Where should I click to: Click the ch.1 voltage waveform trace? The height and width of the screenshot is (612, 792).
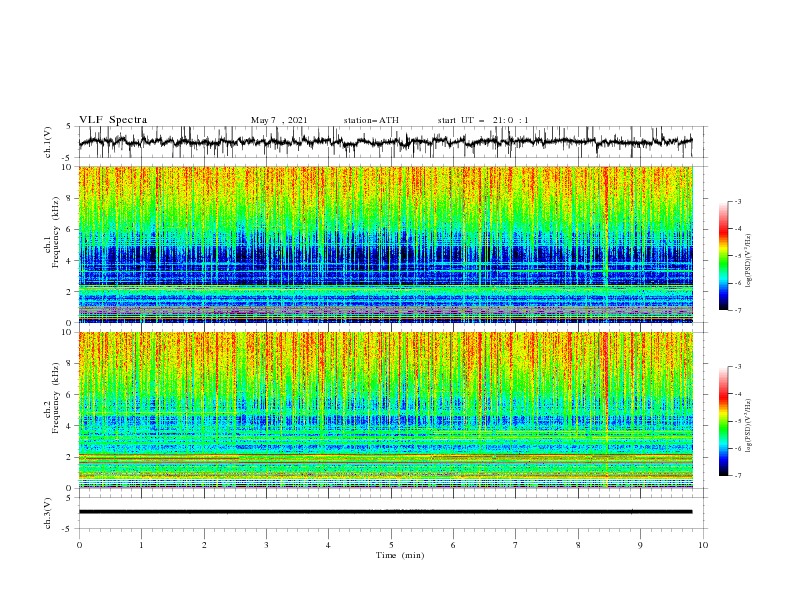coord(385,142)
